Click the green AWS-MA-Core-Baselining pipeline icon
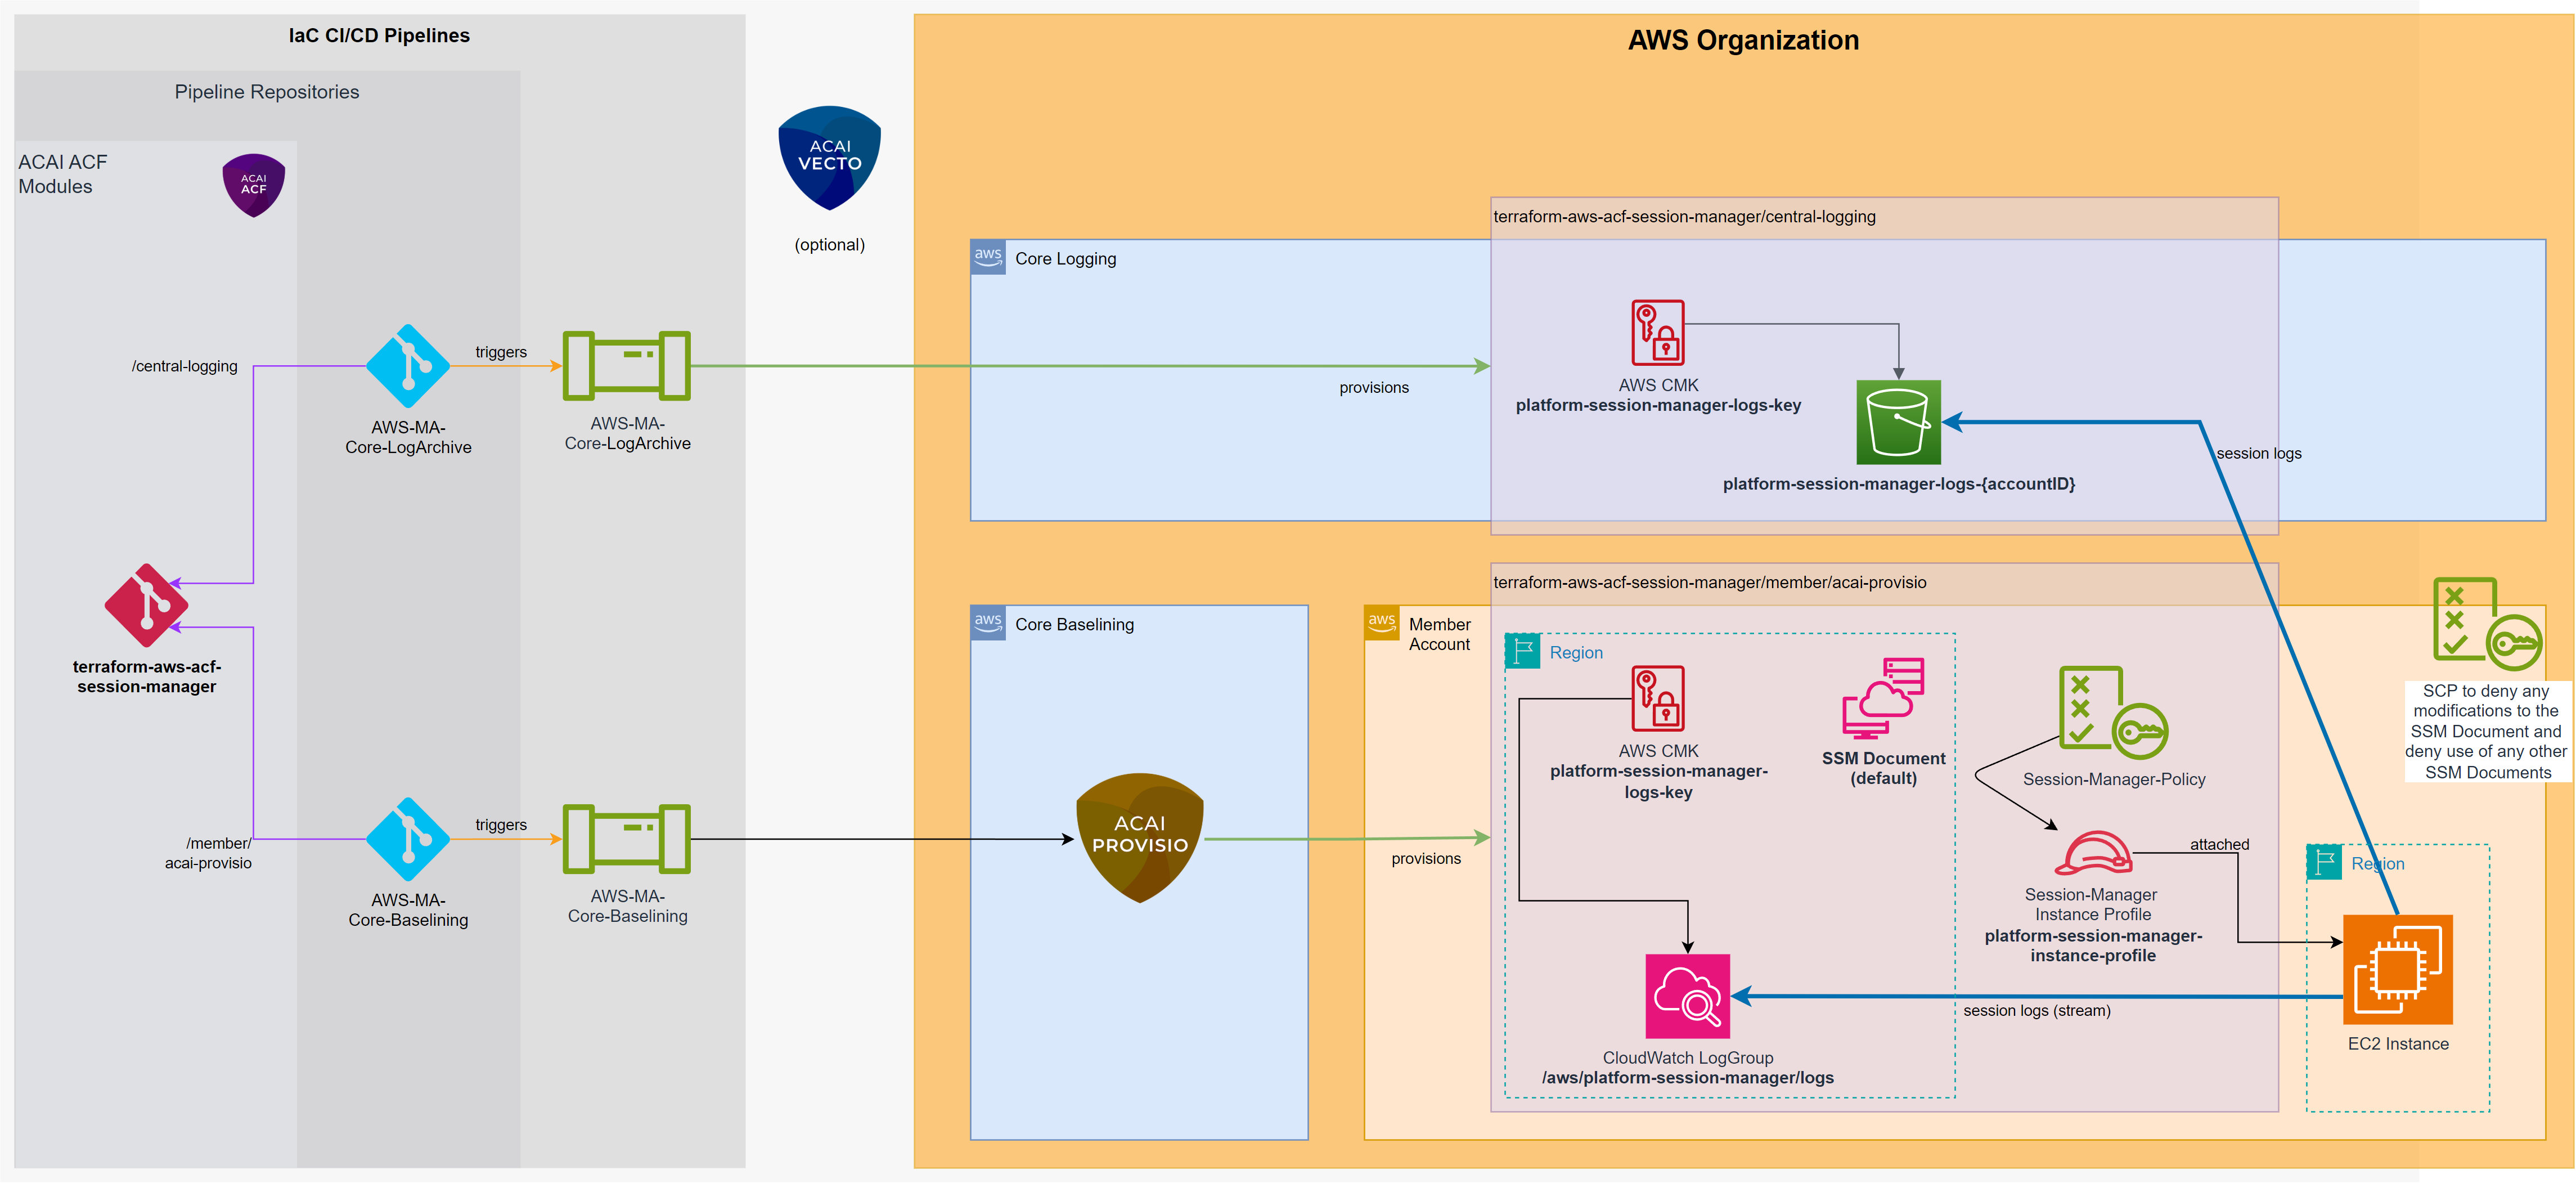Screen dimensions: 2576x1183 tap(626, 839)
